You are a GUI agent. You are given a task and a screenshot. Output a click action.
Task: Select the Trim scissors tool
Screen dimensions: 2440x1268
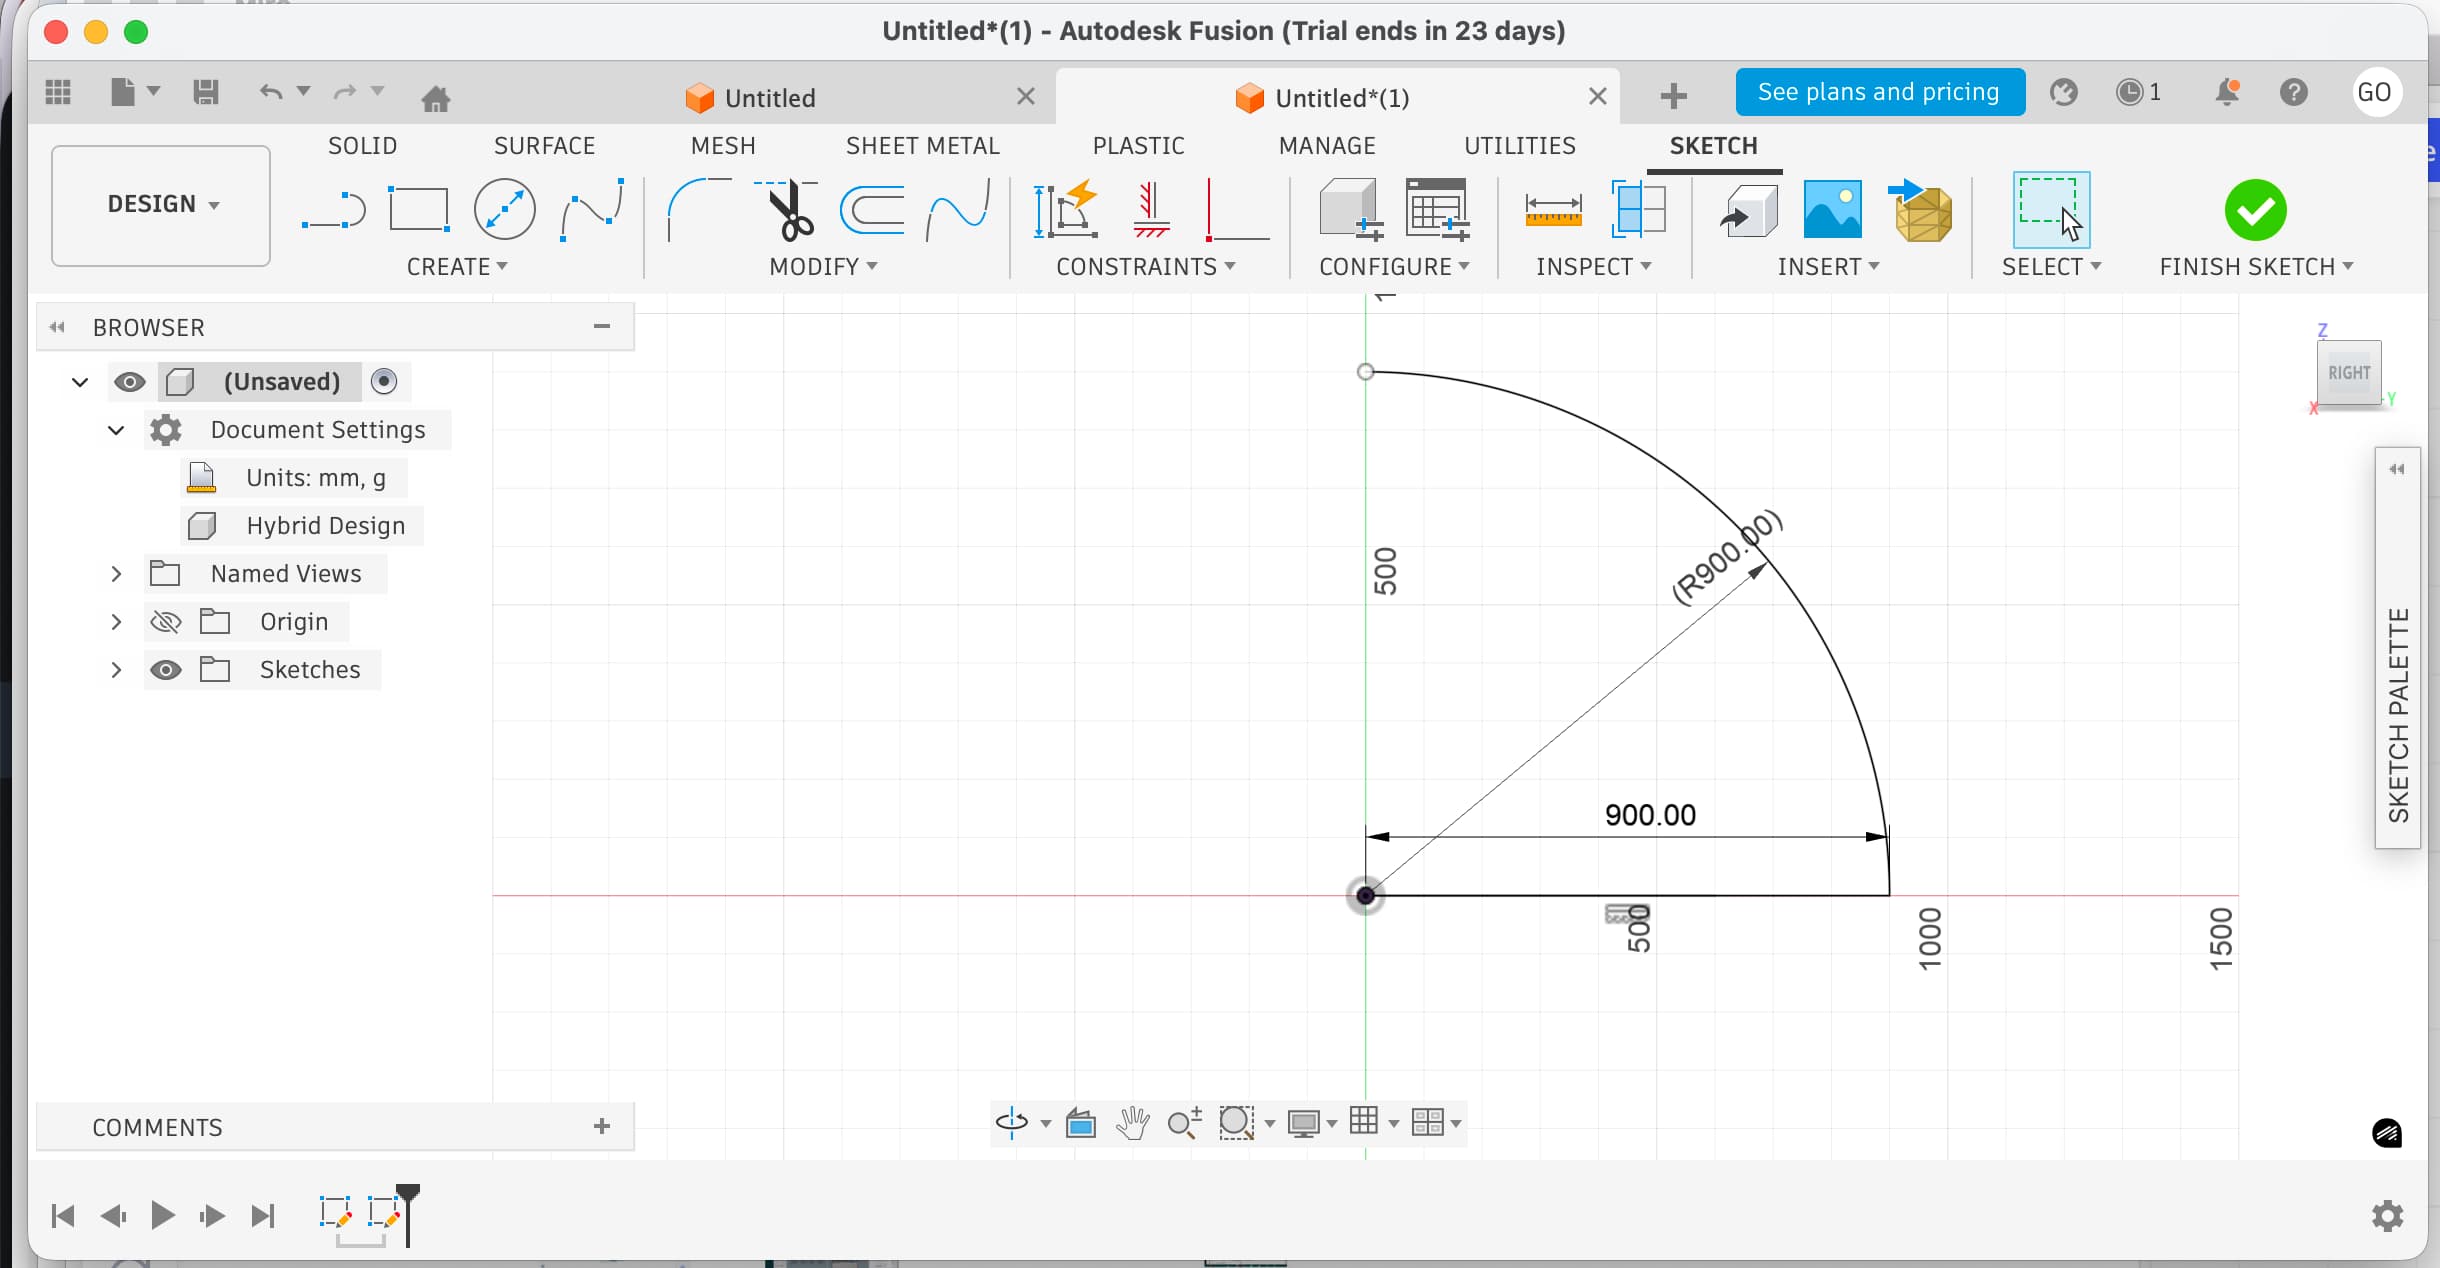coord(789,210)
